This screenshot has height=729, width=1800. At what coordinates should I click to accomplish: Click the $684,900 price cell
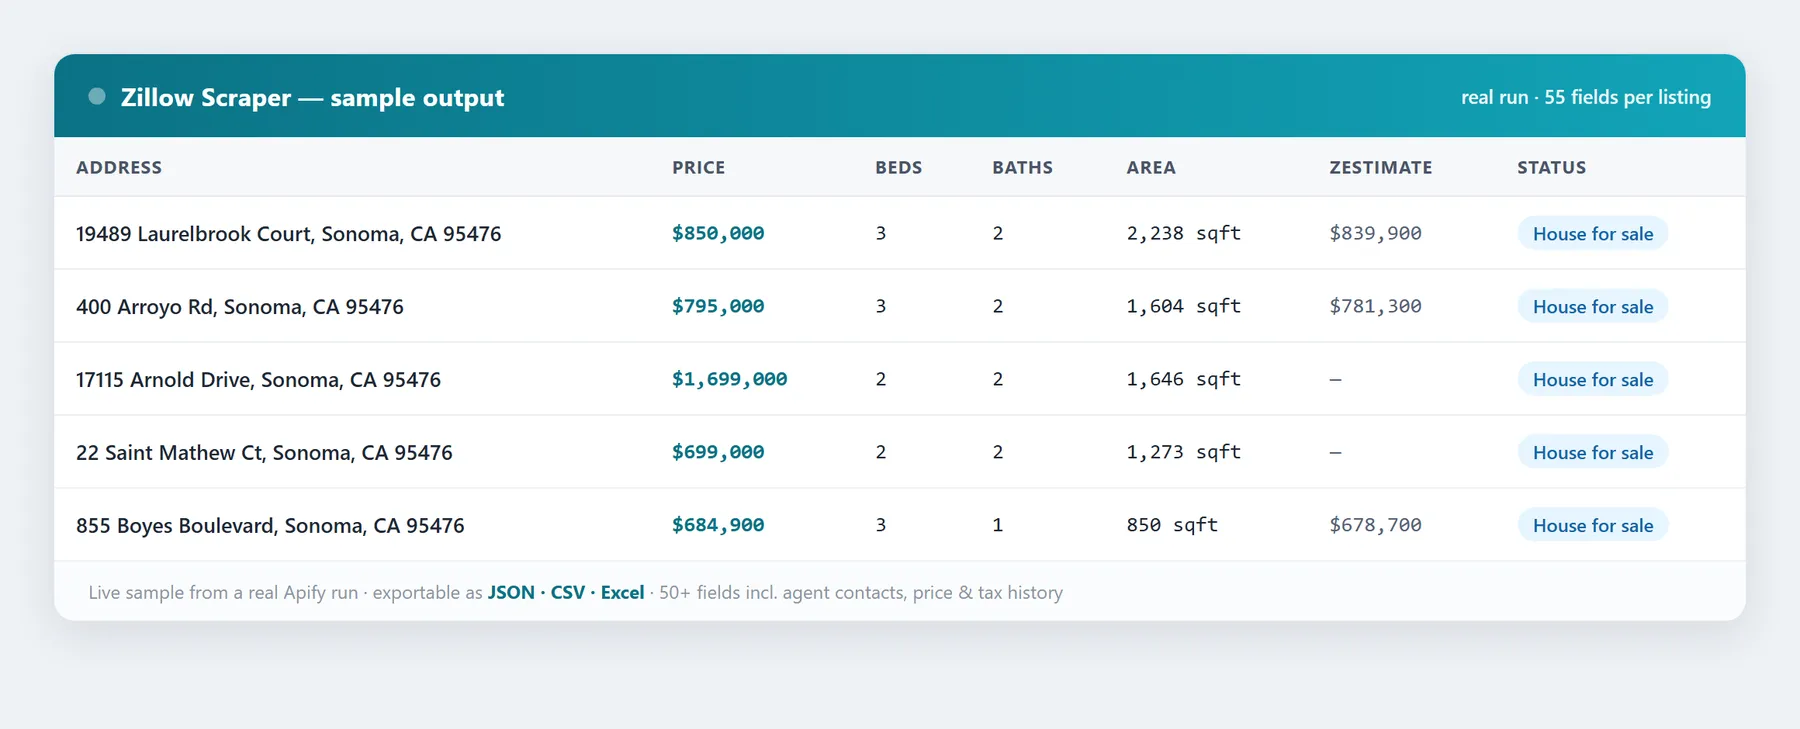coord(718,525)
